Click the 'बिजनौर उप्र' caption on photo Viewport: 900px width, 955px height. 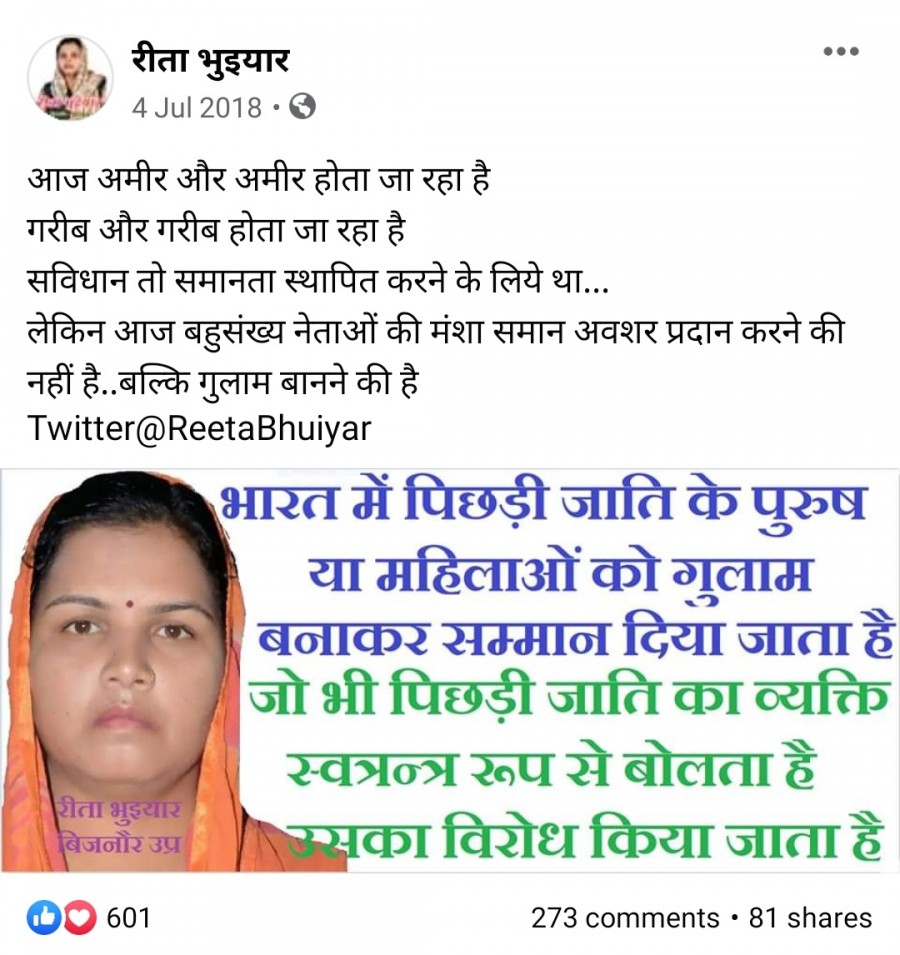tap(118, 844)
